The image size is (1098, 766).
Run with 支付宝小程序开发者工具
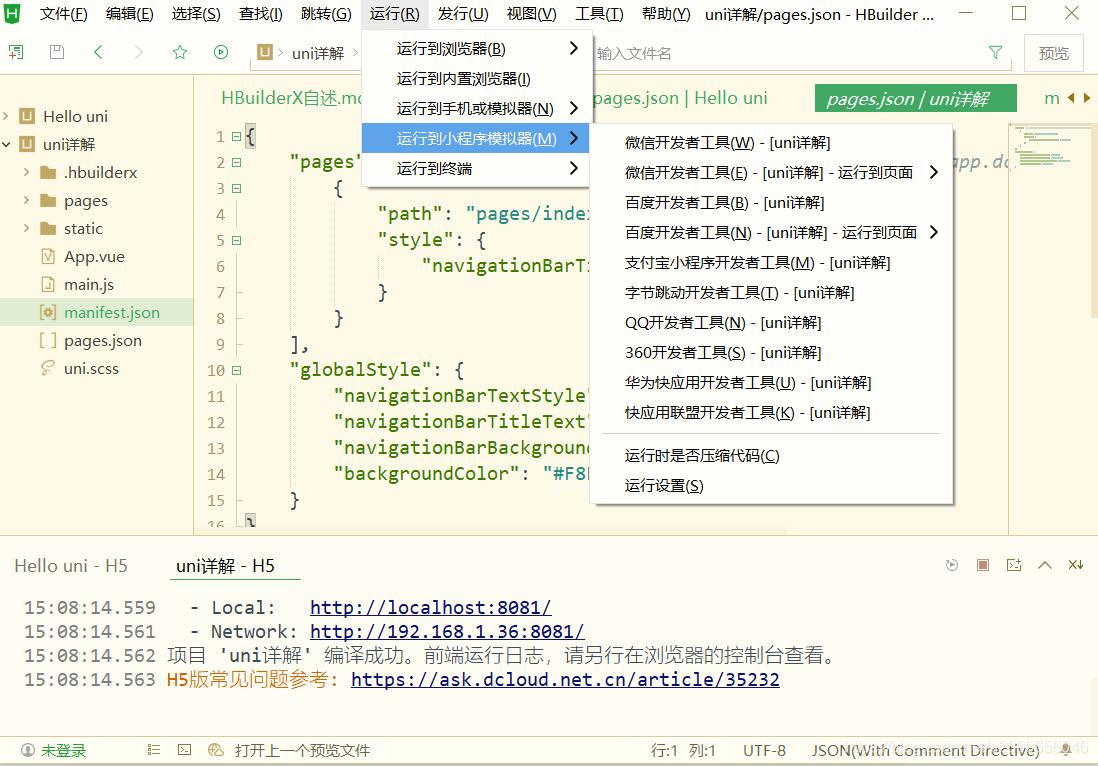[x=771, y=263]
